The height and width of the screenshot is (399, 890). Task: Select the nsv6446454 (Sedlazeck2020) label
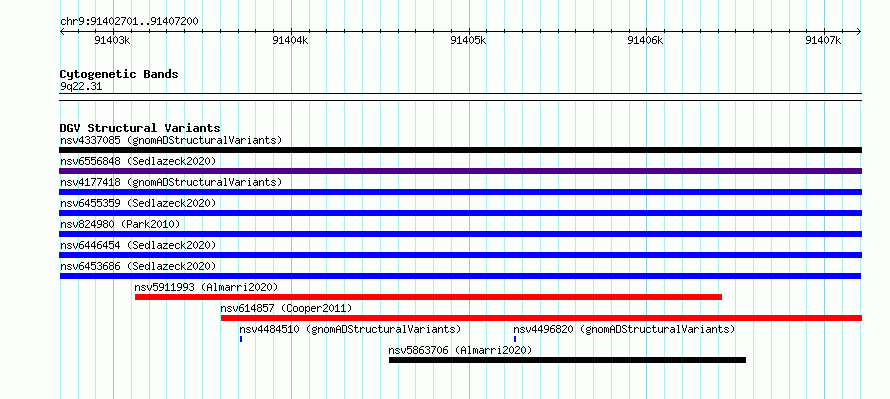click(x=138, y=245)
